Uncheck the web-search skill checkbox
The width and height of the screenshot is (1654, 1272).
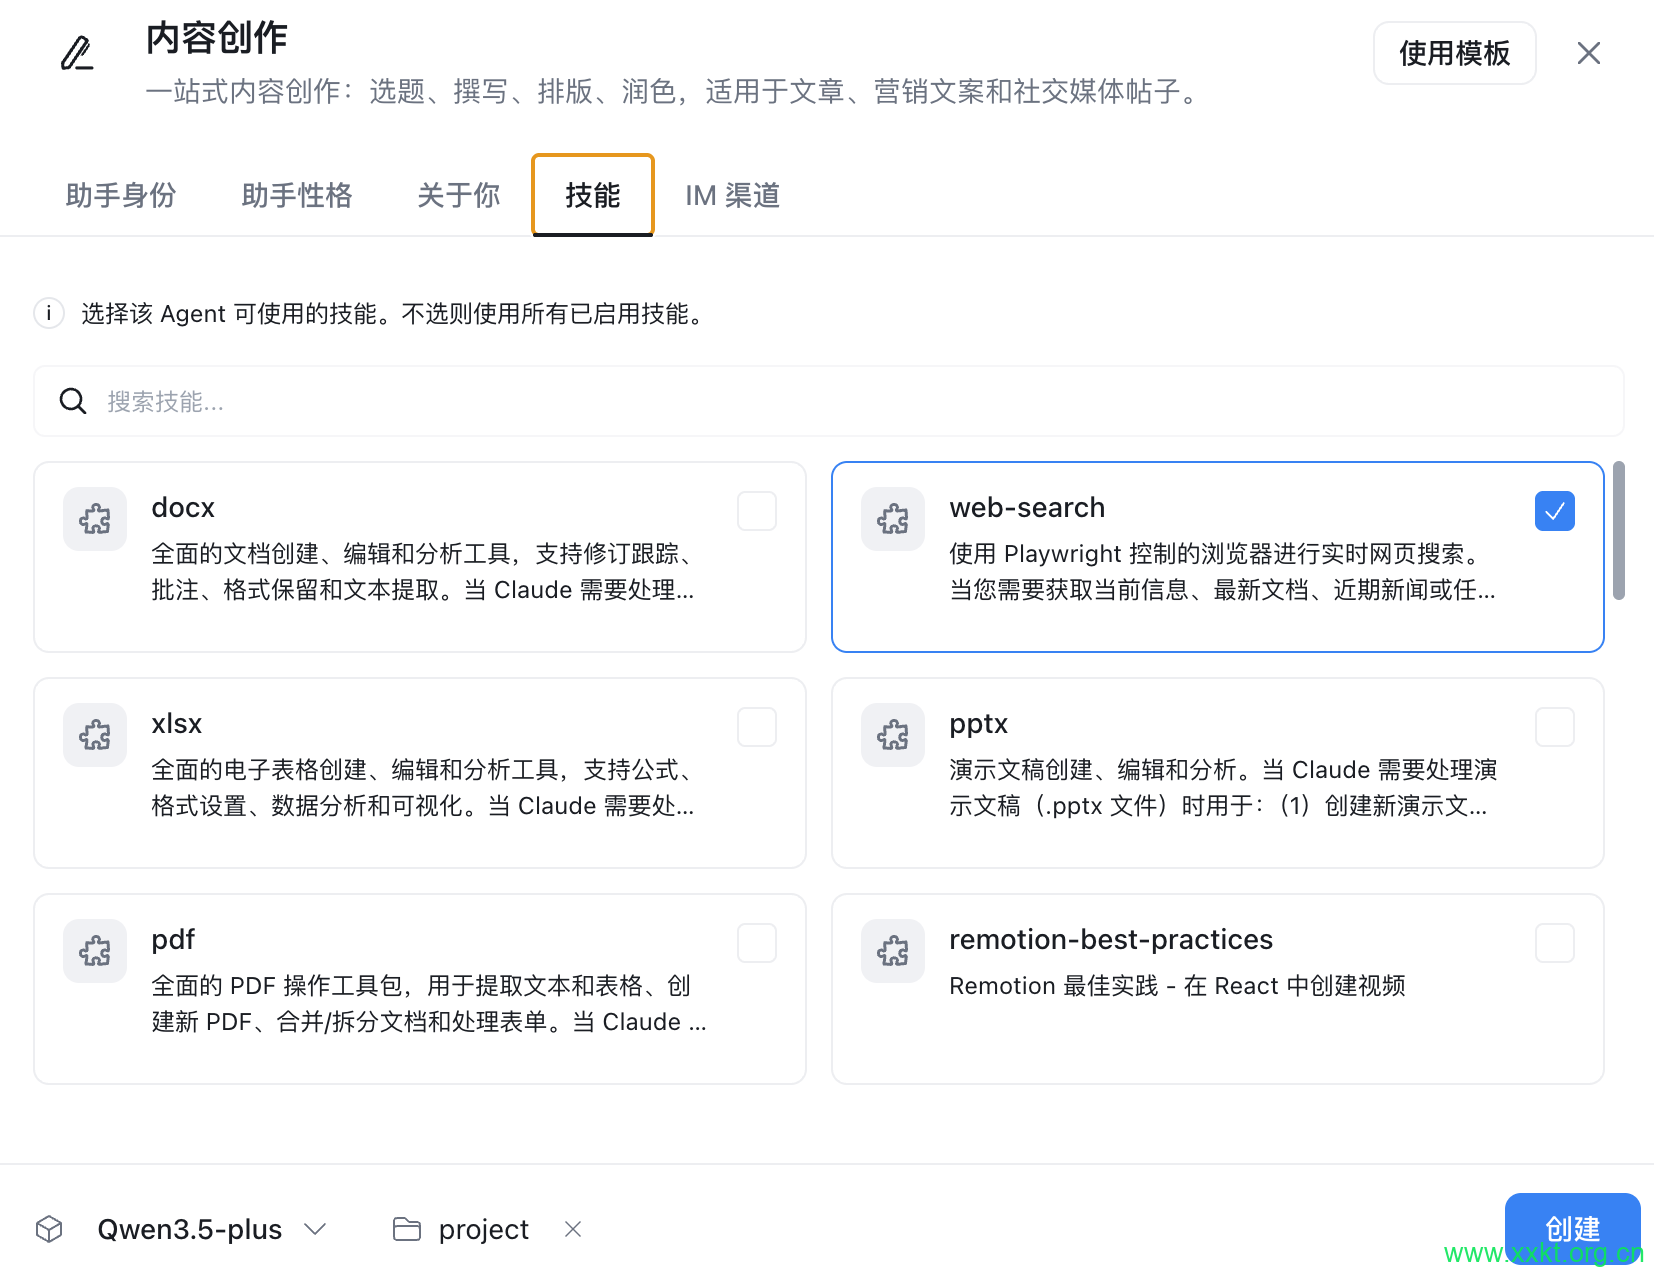1555,511
